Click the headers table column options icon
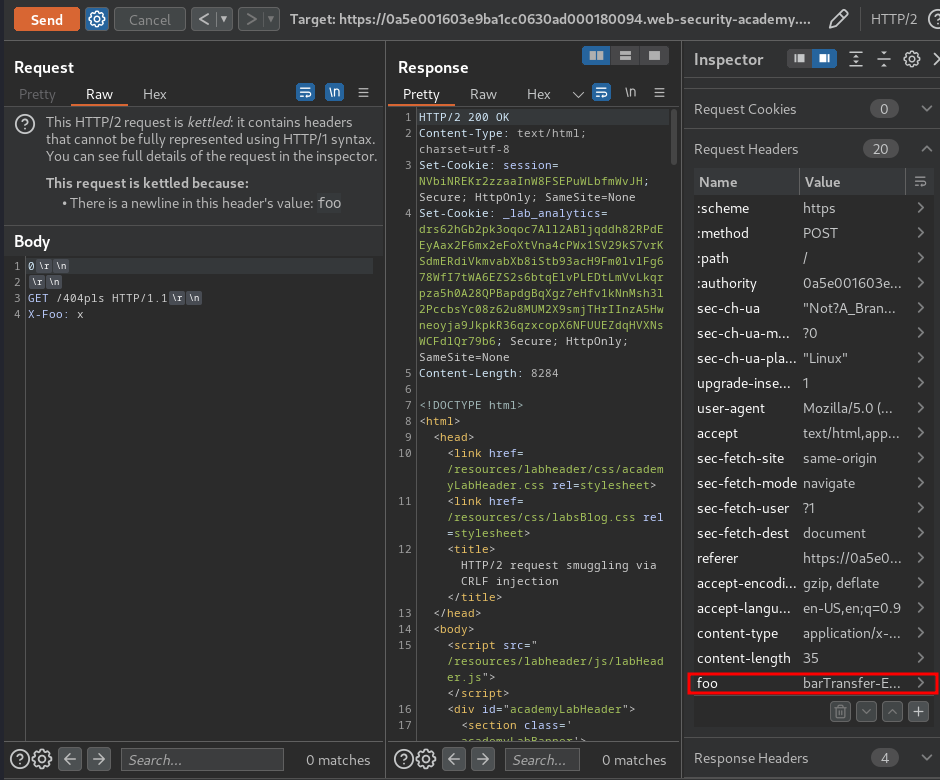The width and height of the screenshot is (940, 780). [920, 182]
